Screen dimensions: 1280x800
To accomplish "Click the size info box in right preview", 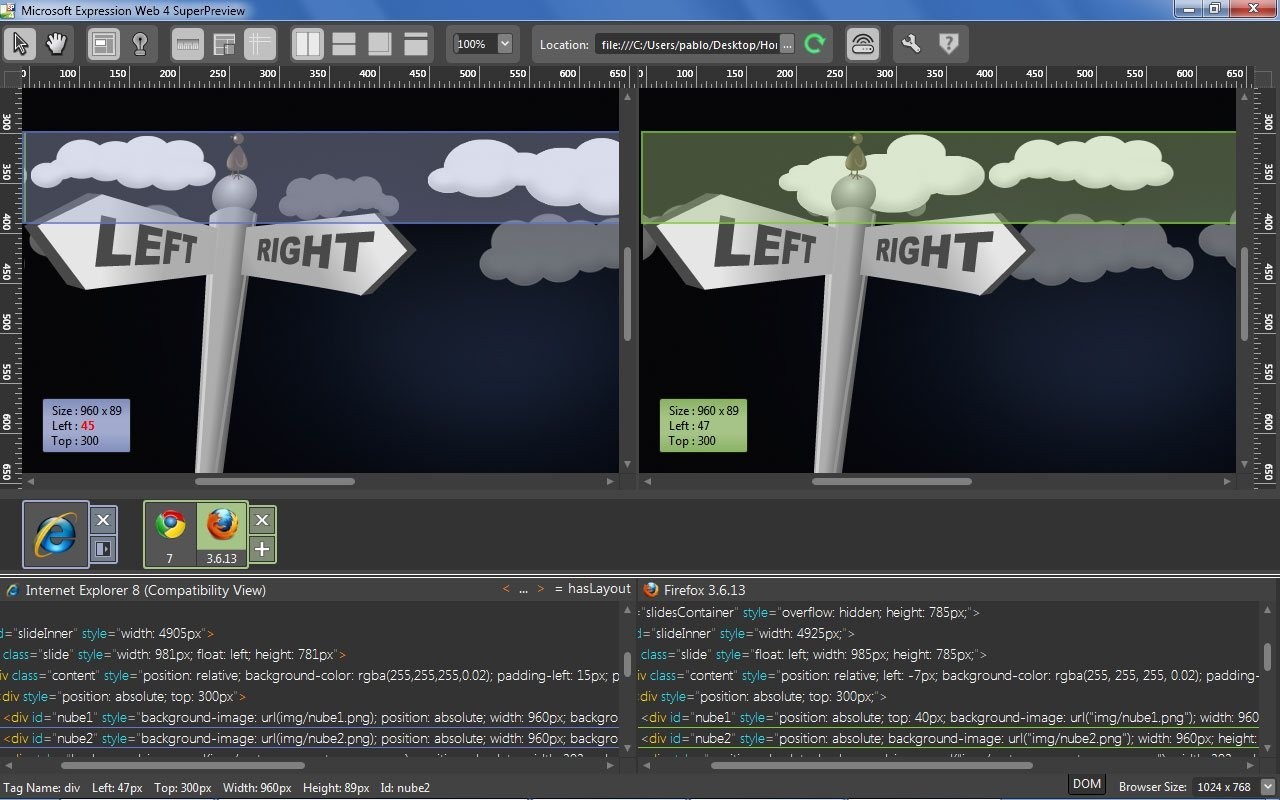I will 703,426.
